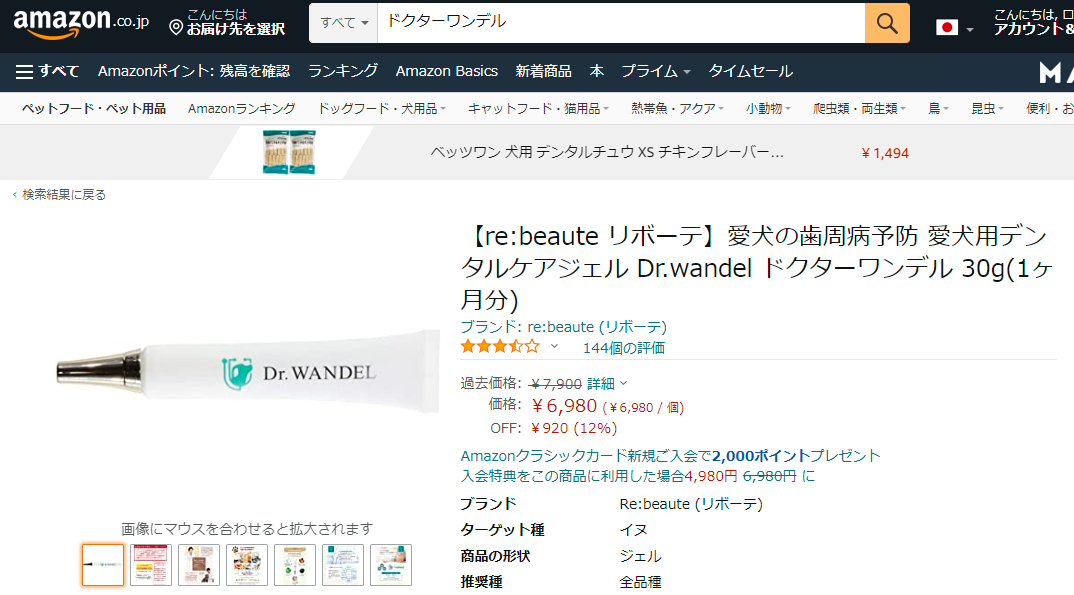Expand キャットフード・猫用品 category dropdown

[538, 108]
